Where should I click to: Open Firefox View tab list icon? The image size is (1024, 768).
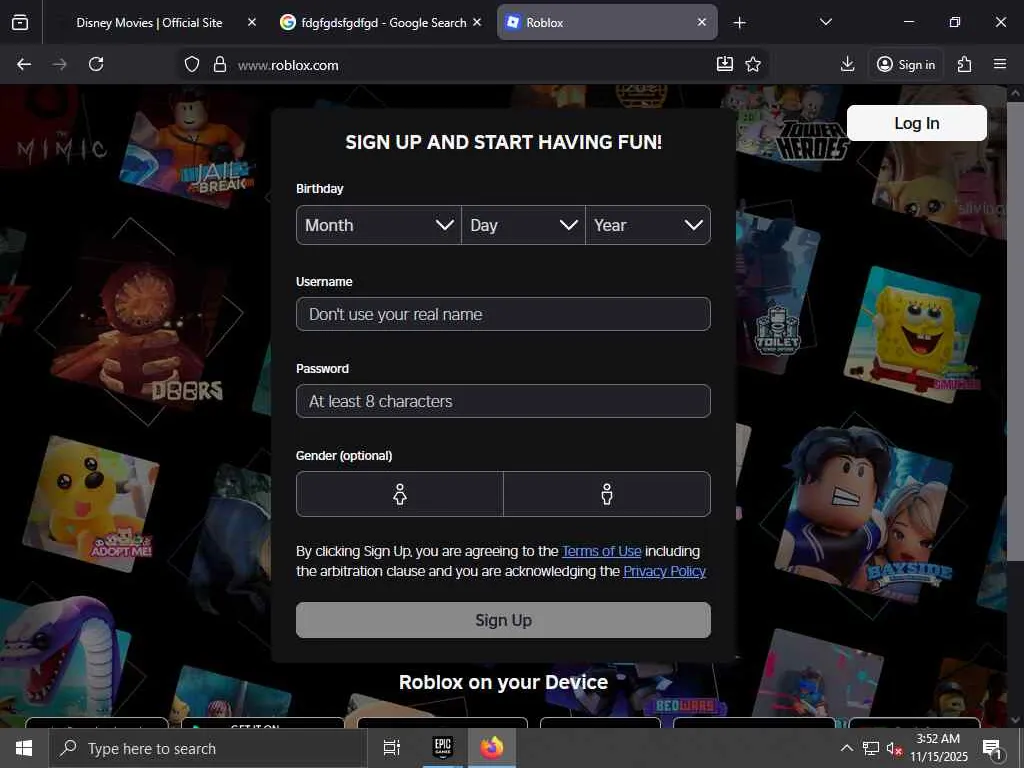pos(20,22)
